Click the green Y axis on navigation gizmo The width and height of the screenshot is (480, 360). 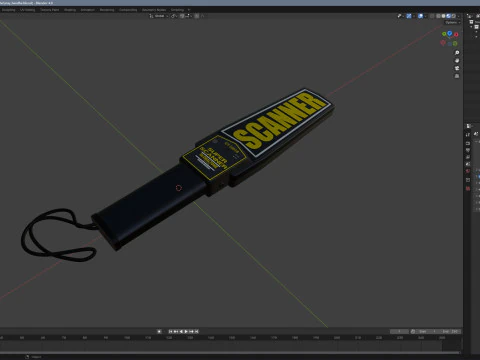(444, 34)
